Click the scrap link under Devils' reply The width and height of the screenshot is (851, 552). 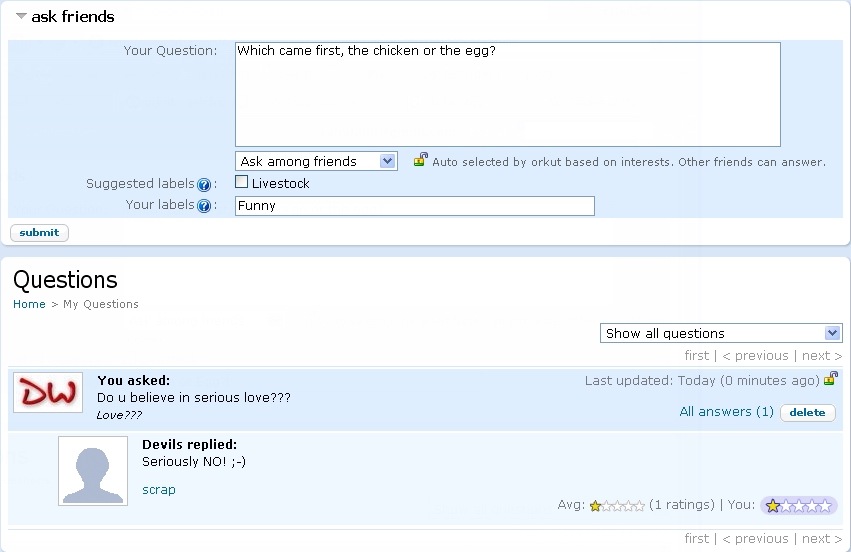point(158,490)
